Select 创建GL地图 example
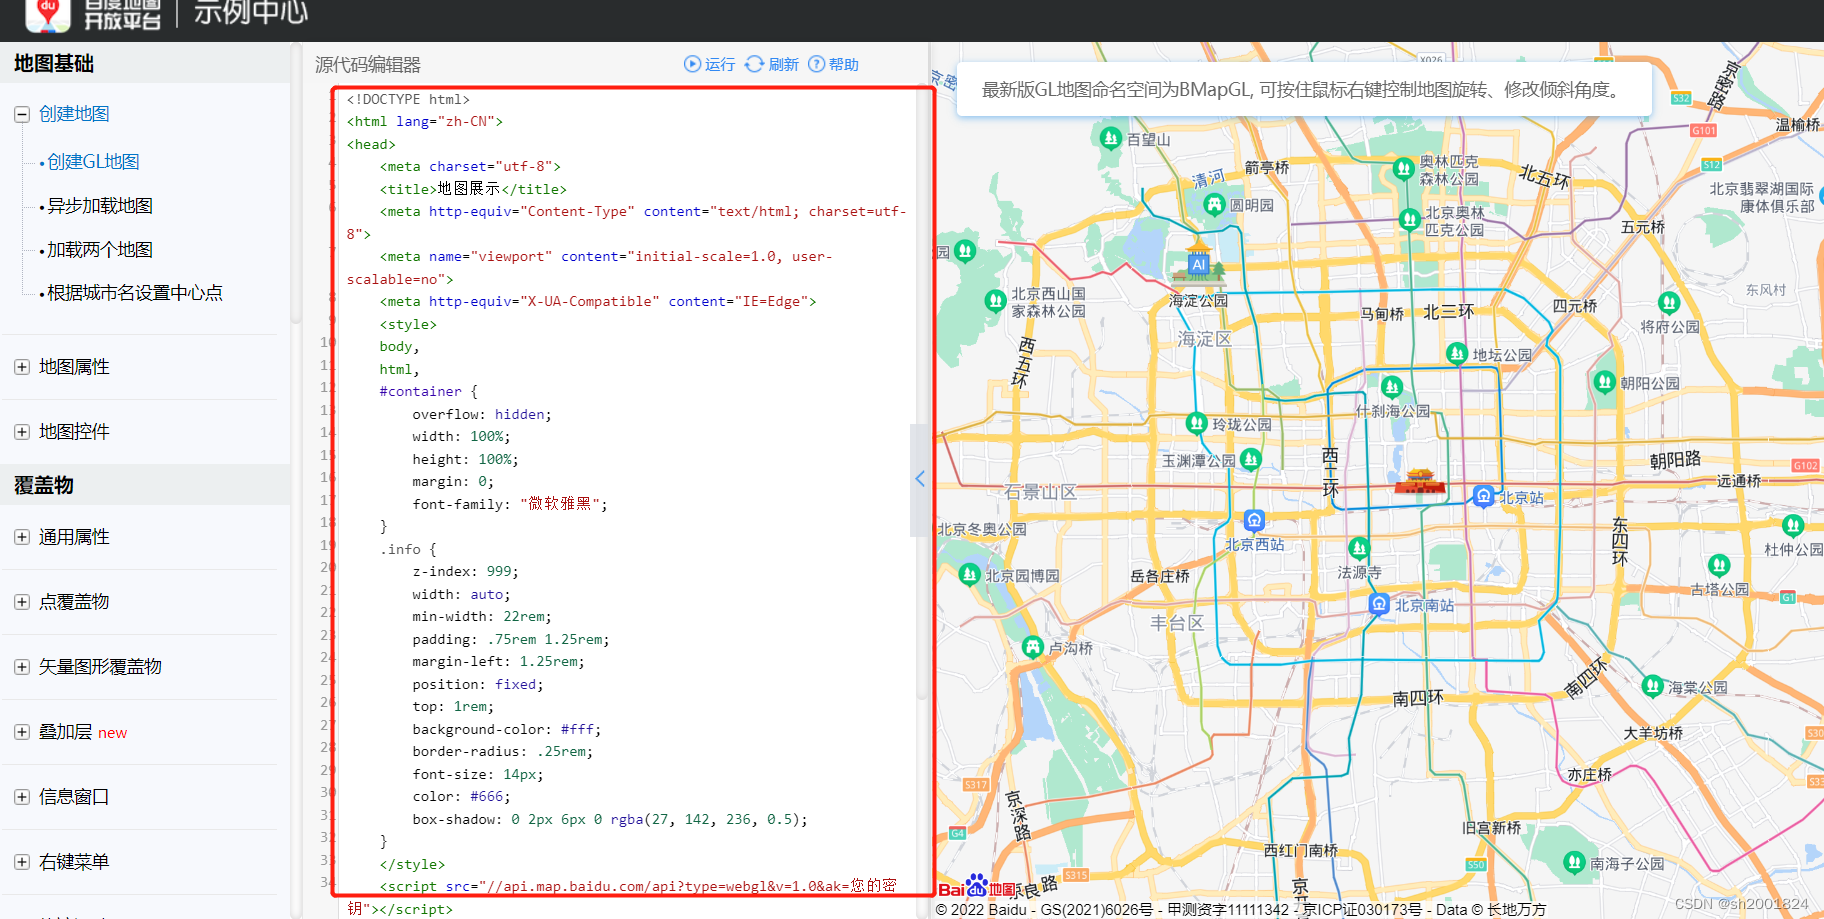 pyautogui.click(x=93, y=162)
